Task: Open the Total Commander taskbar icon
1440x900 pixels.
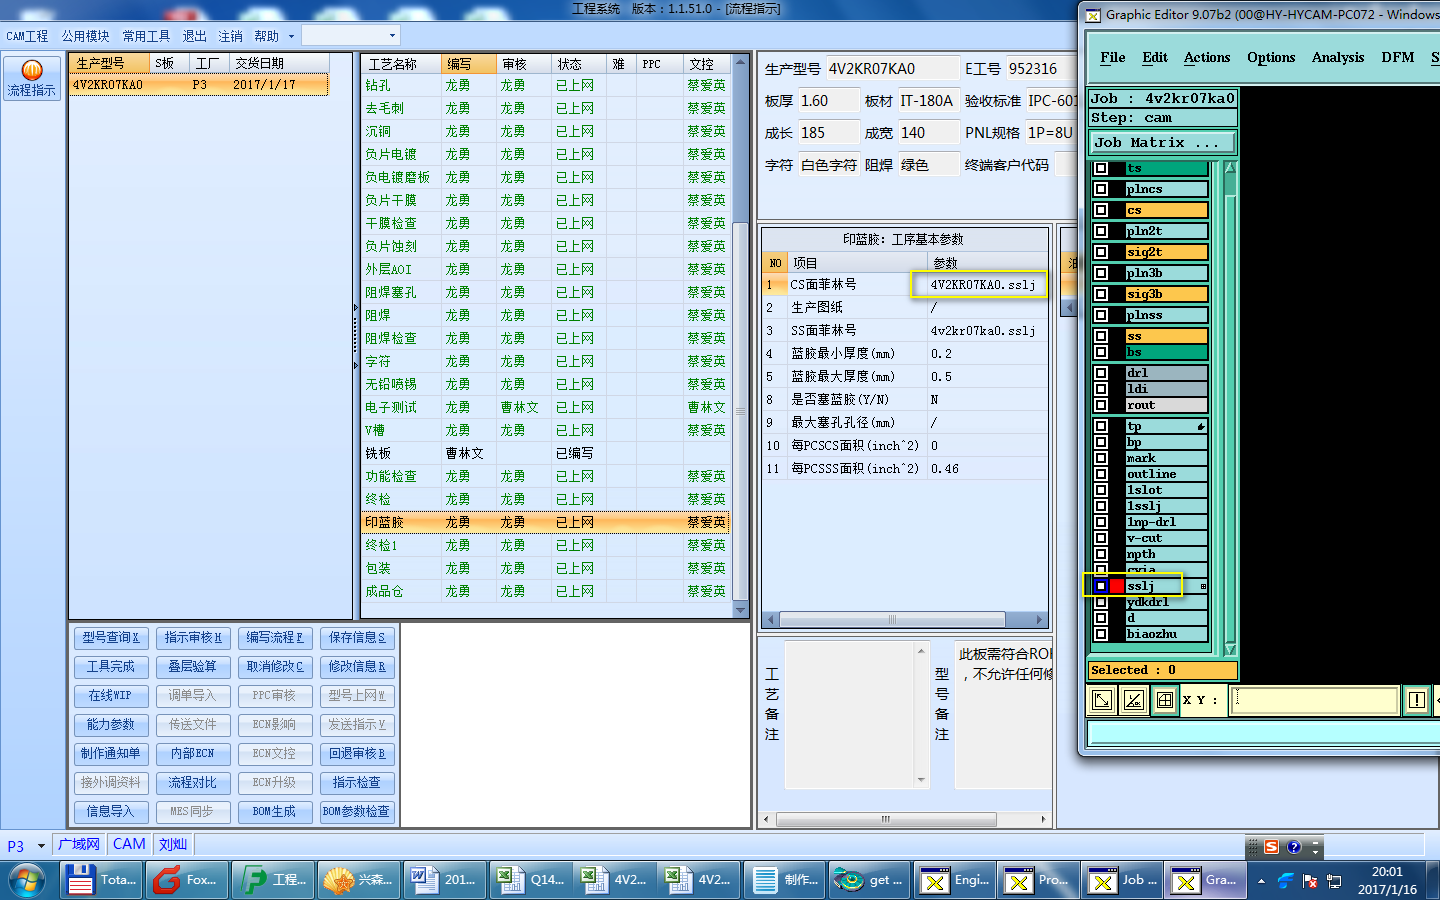Action: point(102,880)
